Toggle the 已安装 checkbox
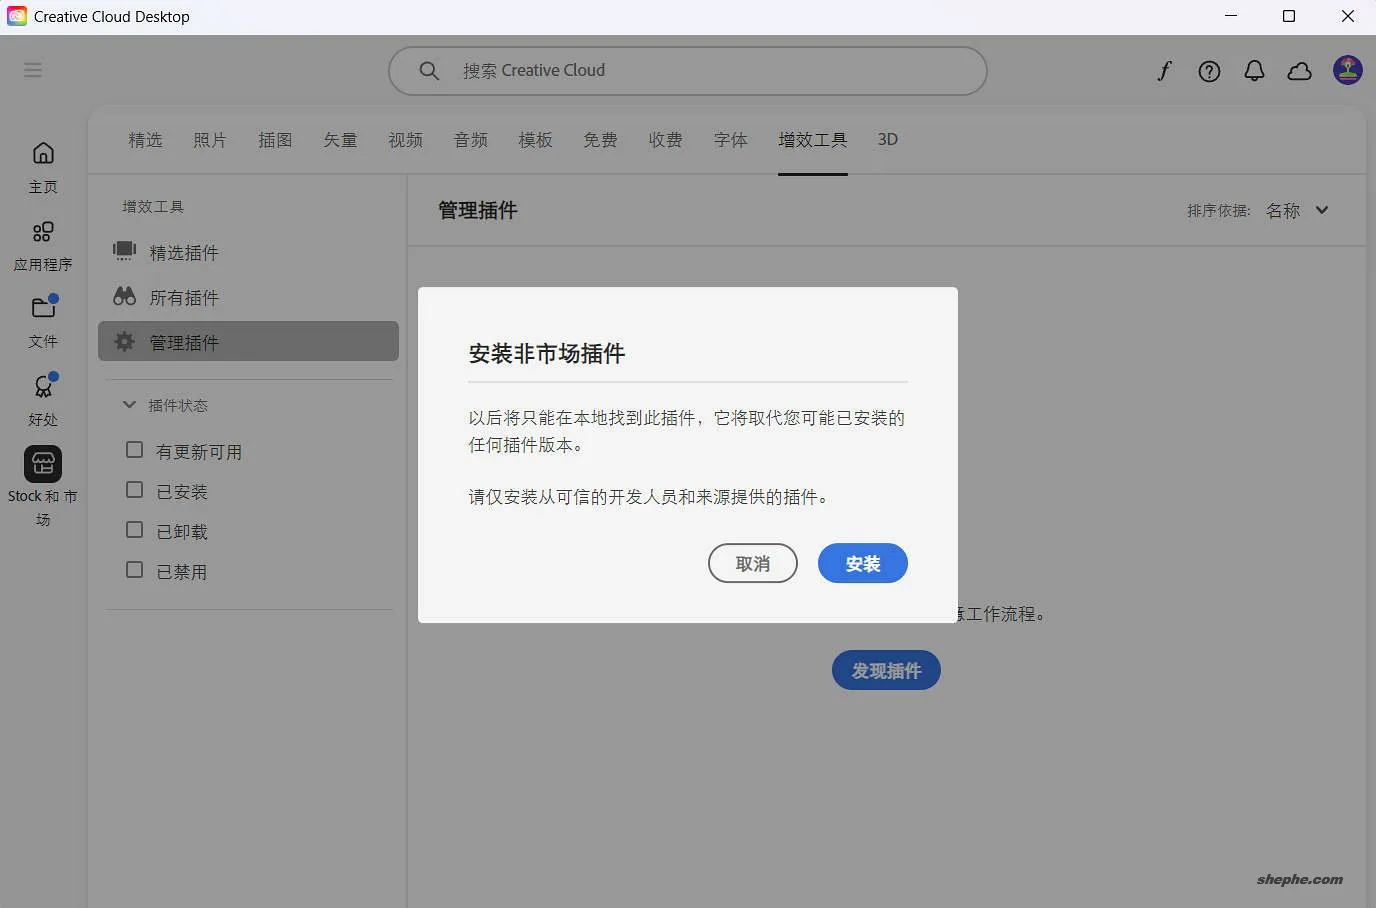The image size is (1376, 908). [x=134, y=490]
